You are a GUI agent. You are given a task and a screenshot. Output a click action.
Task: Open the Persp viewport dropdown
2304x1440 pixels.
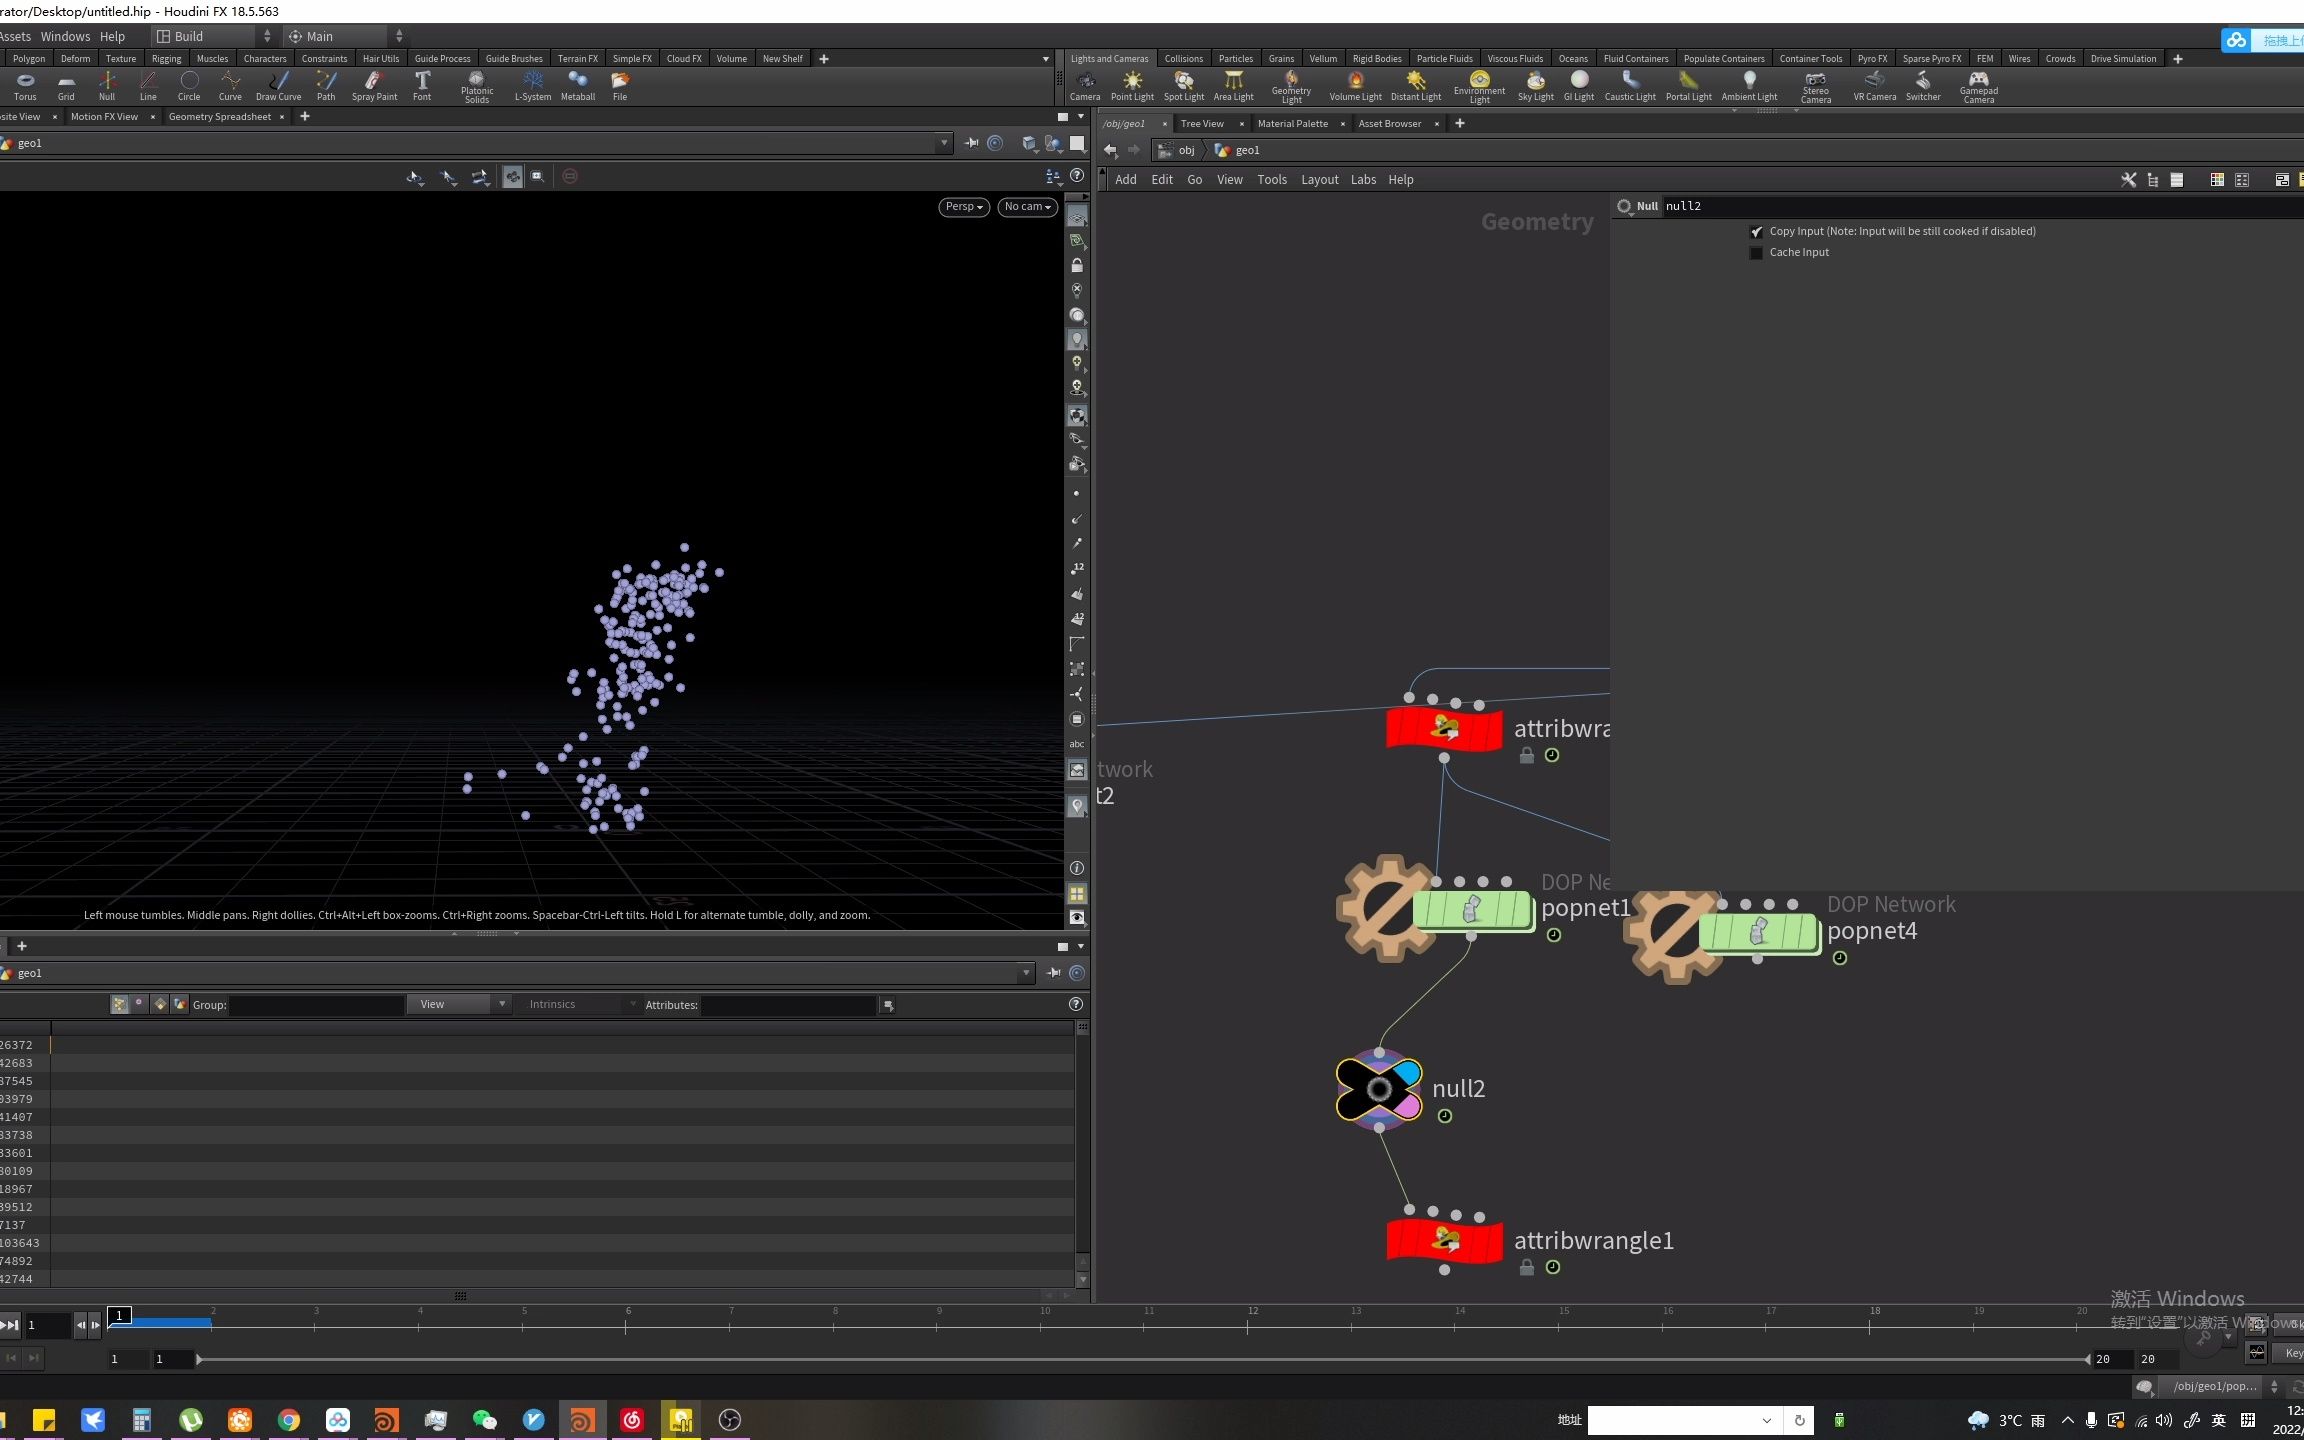pyautogui.click(x=963, y=207)
